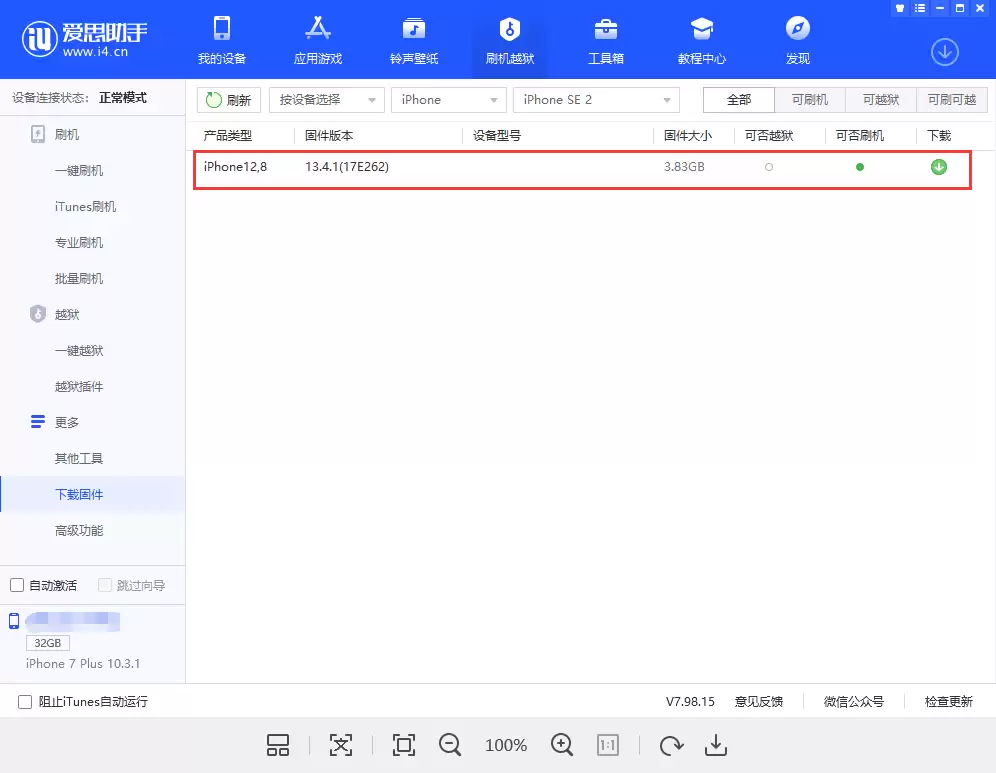Click firmware version 13.4.1(17E262)
The width and height of the screenshot is (996, 773).
pos(347,166)
